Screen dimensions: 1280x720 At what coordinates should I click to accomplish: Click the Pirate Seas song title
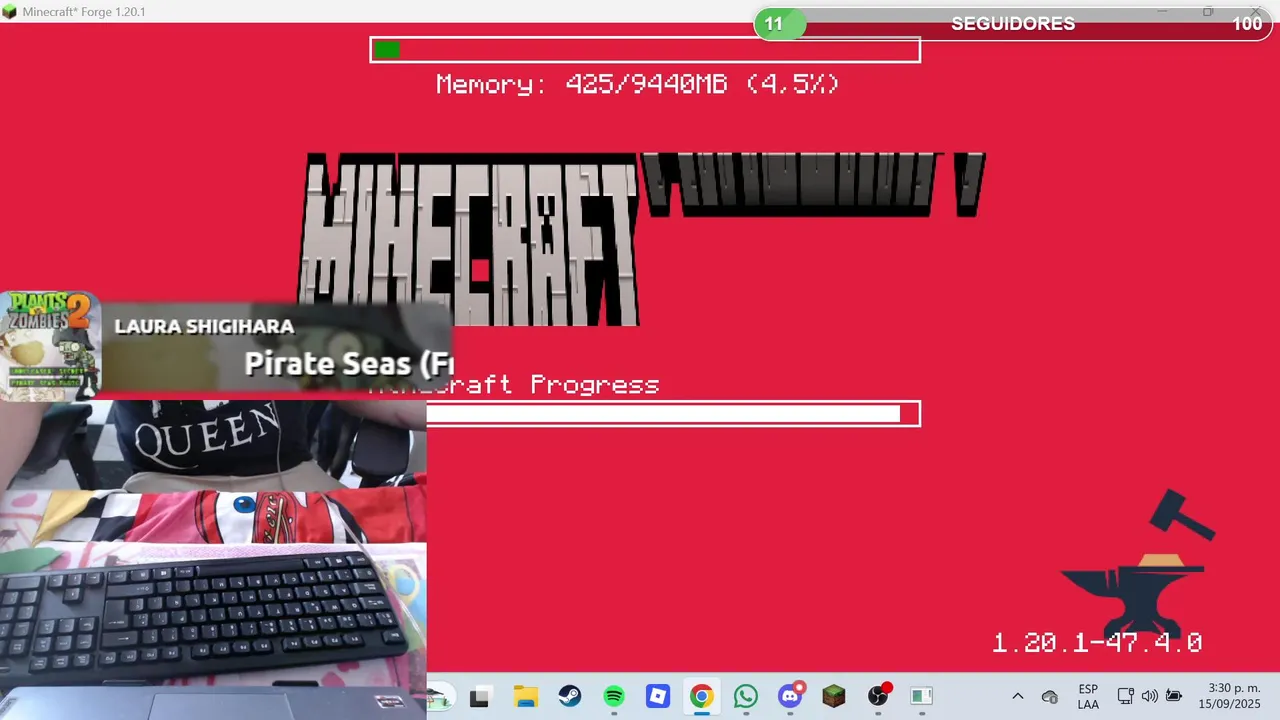point(349,363)
